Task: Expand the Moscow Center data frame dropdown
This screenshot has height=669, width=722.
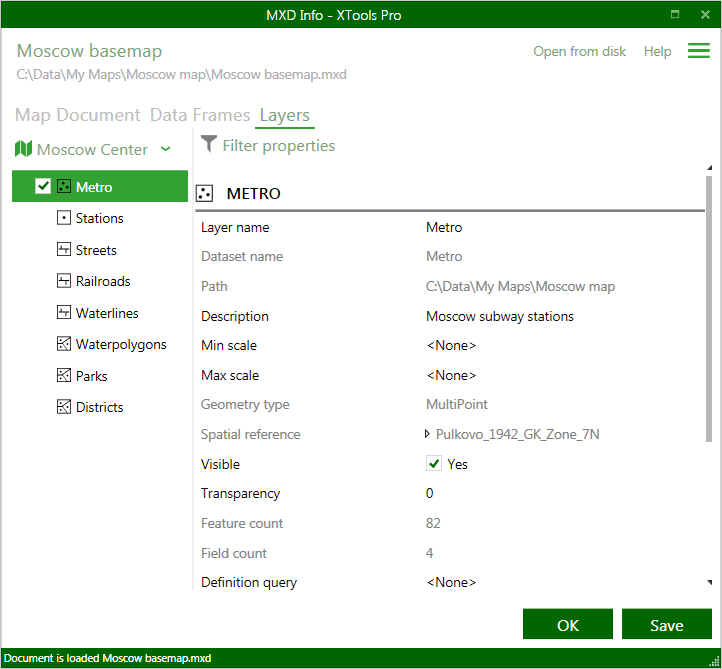Action: point(166,149)
